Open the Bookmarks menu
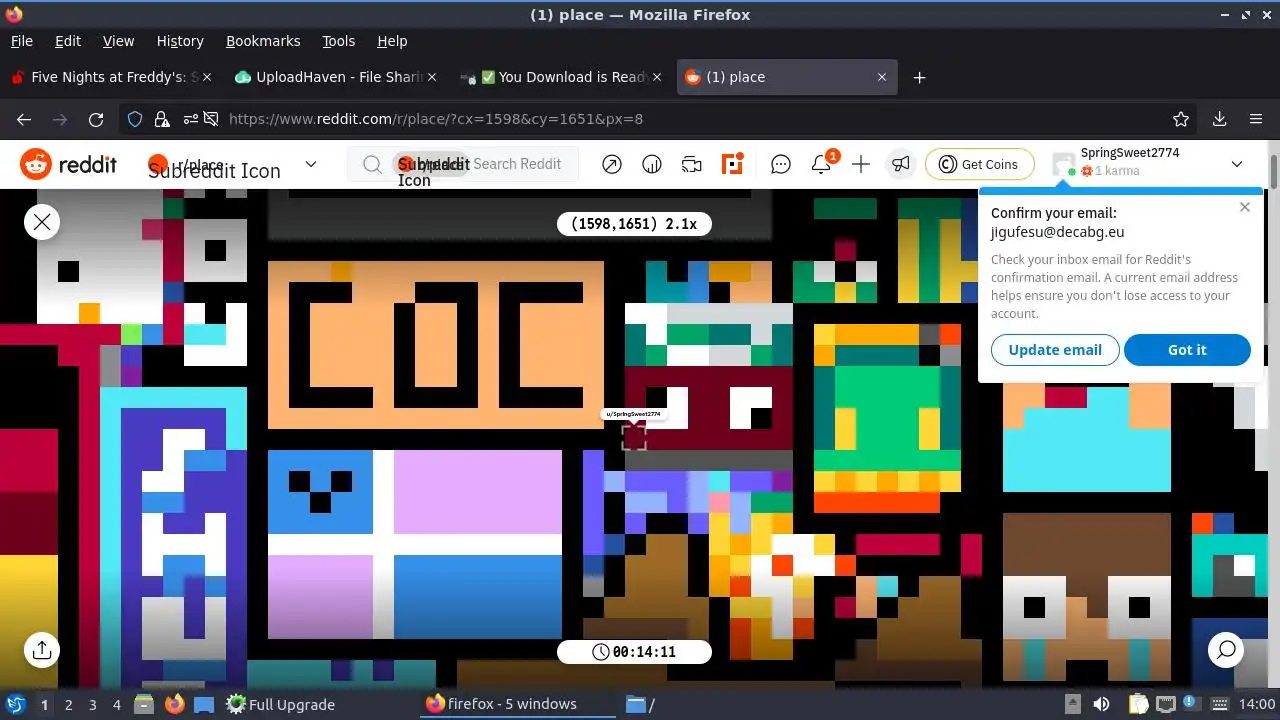Image resolution: width=1280 pixels, height=720 pixels. tap(263, 41)
